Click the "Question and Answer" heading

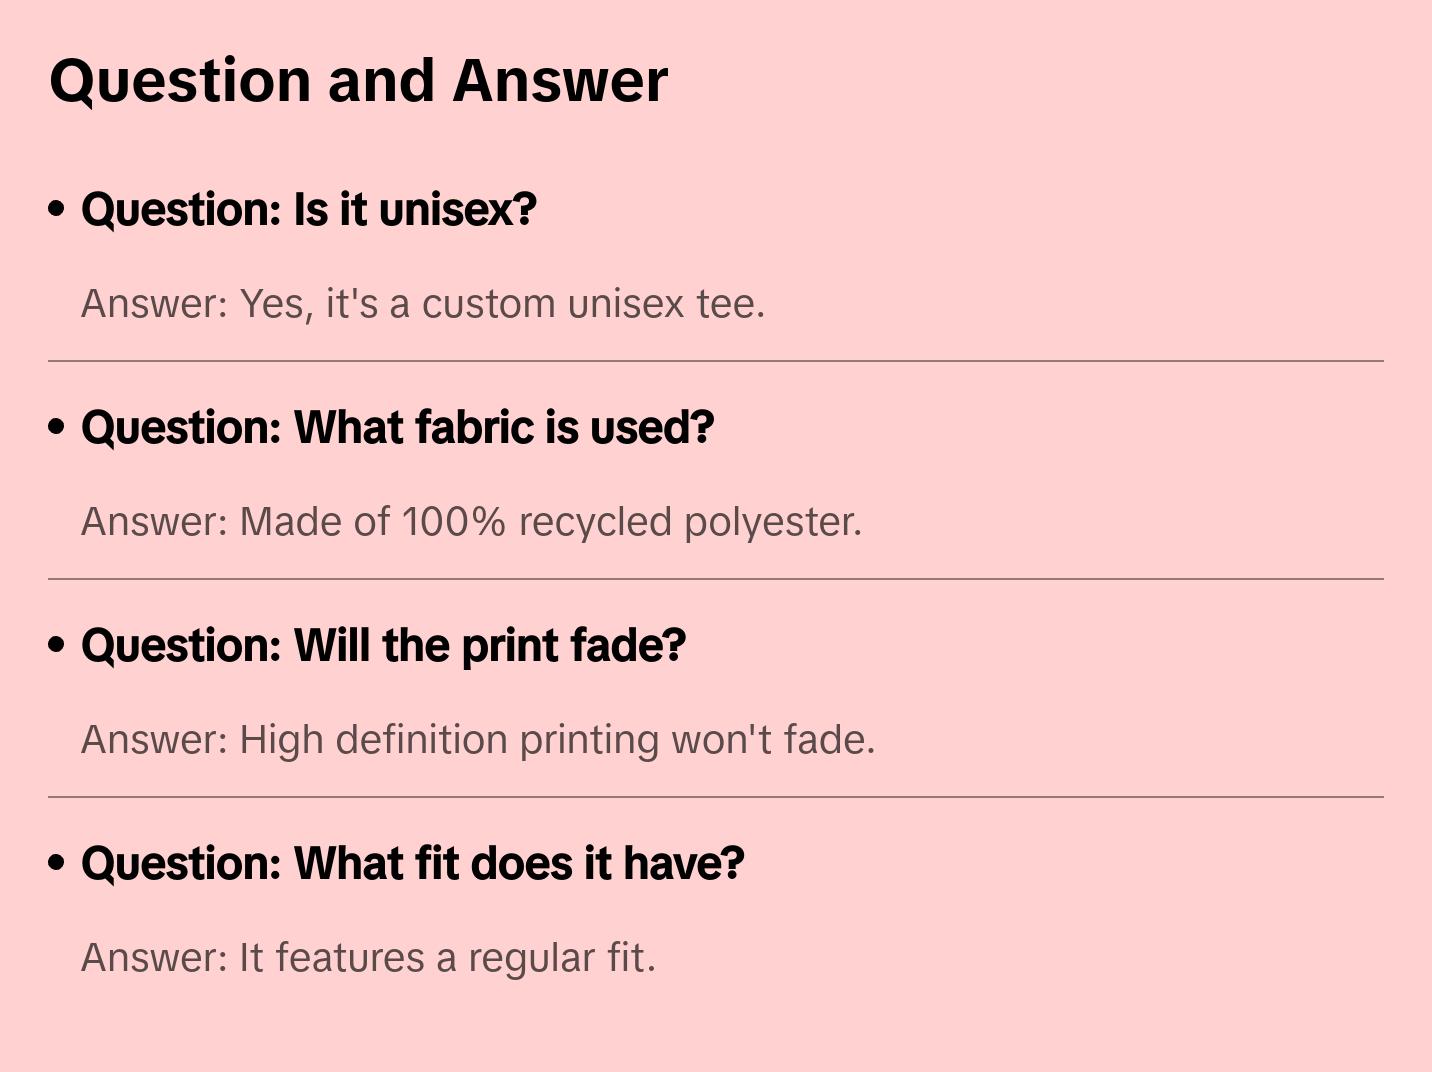tap(358, 80)
